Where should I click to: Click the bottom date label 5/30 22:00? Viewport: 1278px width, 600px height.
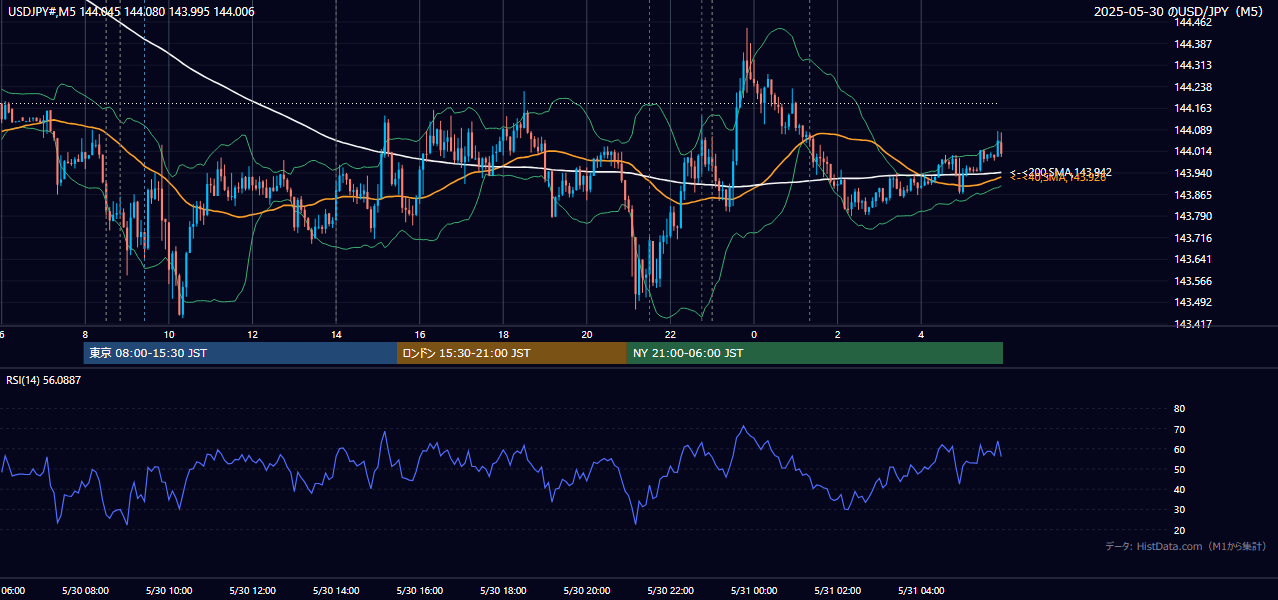(x=671, y=591)
